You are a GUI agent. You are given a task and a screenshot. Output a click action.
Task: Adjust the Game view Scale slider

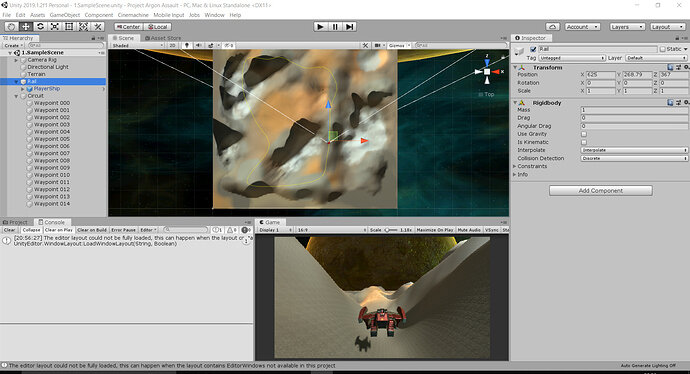(391, 230)
